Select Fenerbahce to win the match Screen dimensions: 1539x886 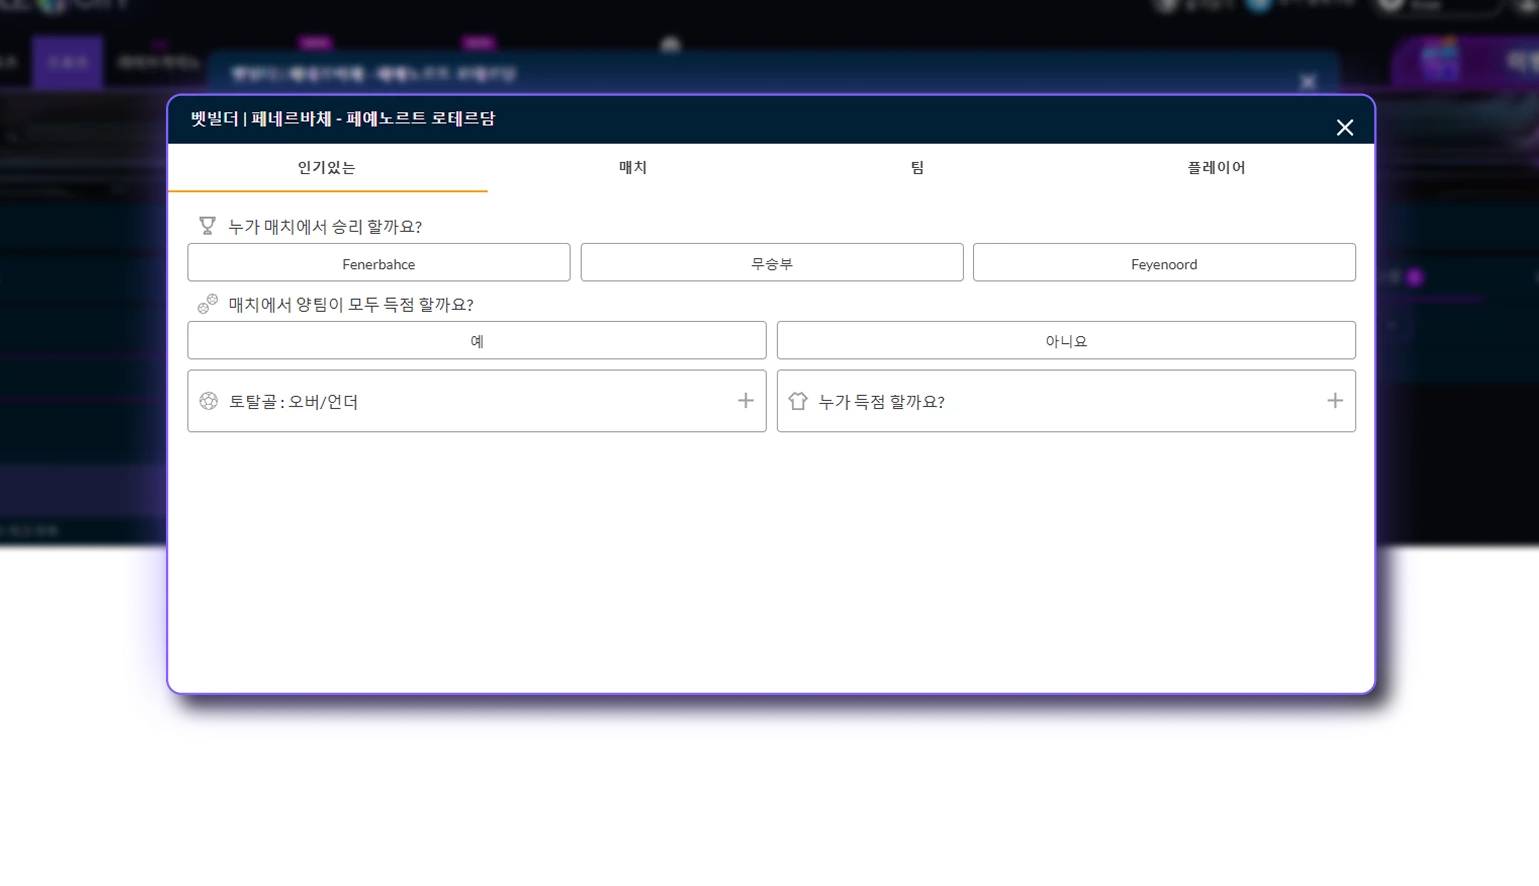(379, 263)
